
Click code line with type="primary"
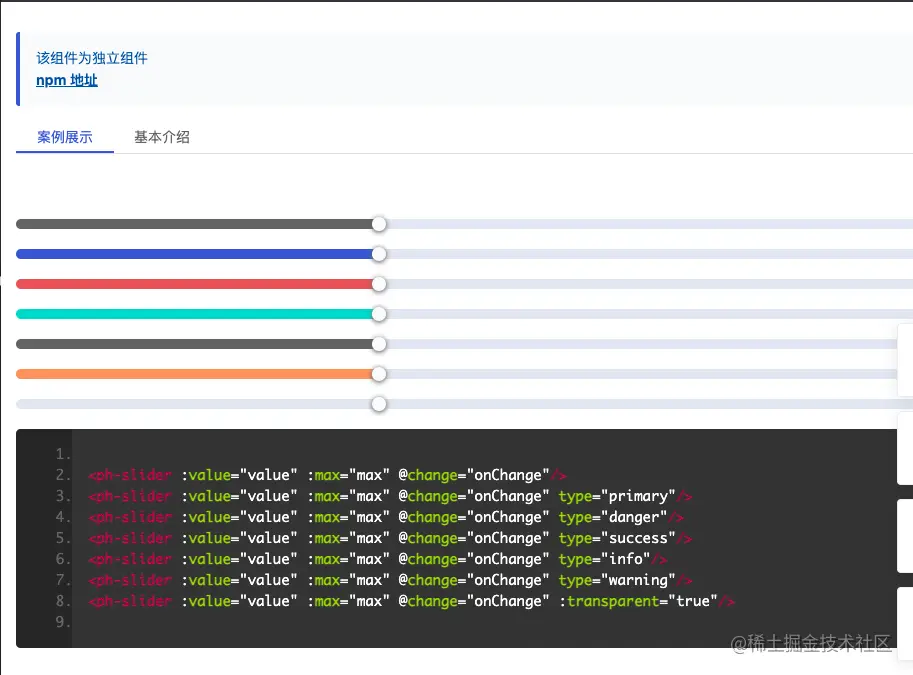point(390,496)
